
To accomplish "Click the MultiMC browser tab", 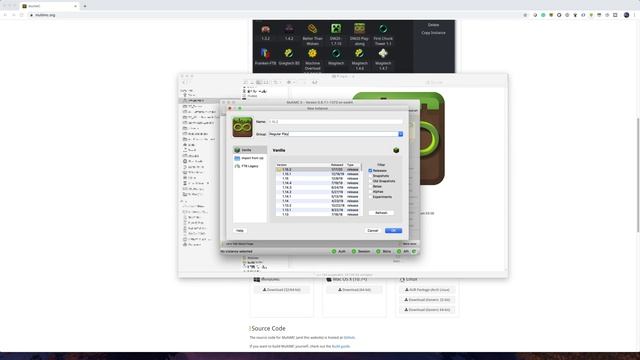I will point(49,6).
